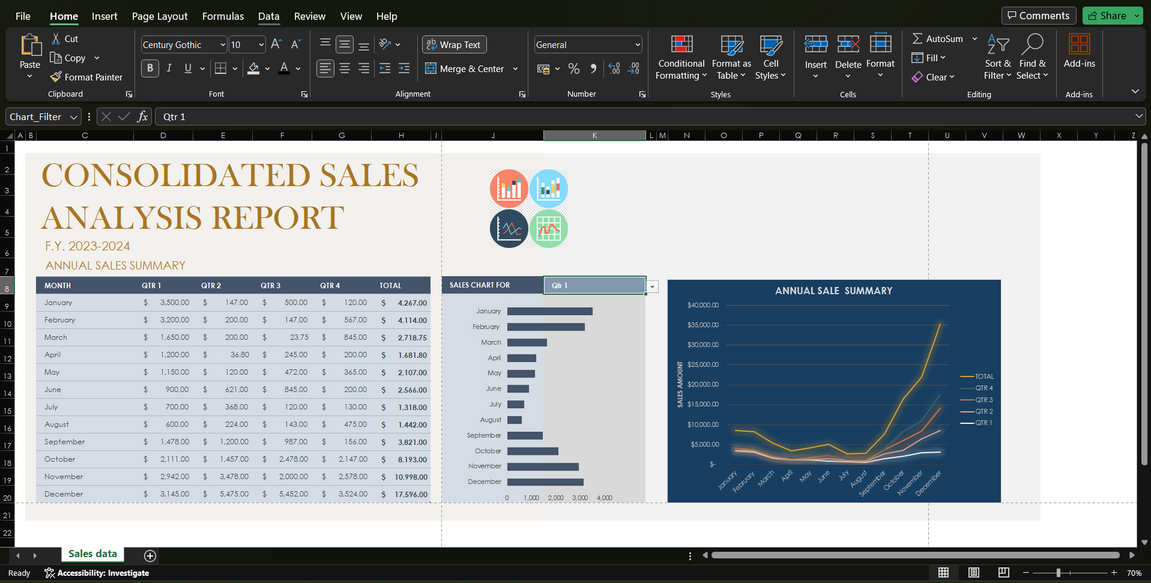Open the font name dropdown Century Gothic

pyautogui.click(x=222, y=45)
